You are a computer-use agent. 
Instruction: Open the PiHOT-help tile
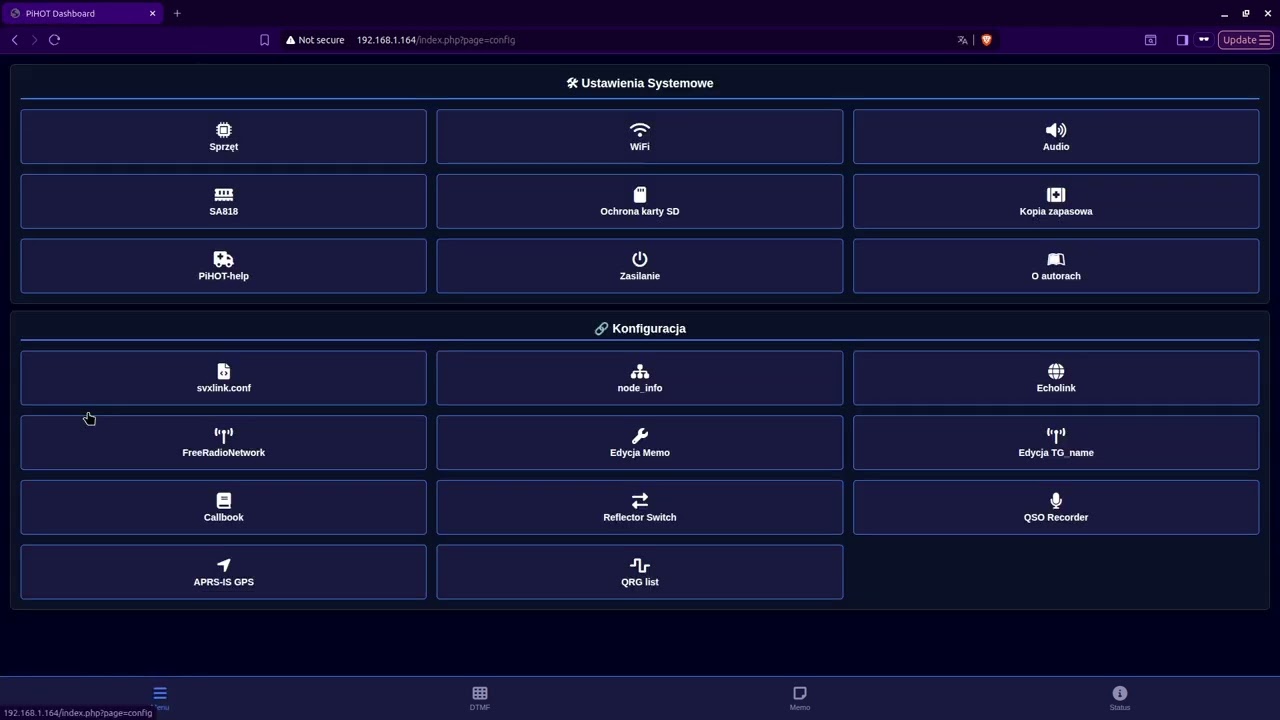pyautogui.click(x=223, y=266)
